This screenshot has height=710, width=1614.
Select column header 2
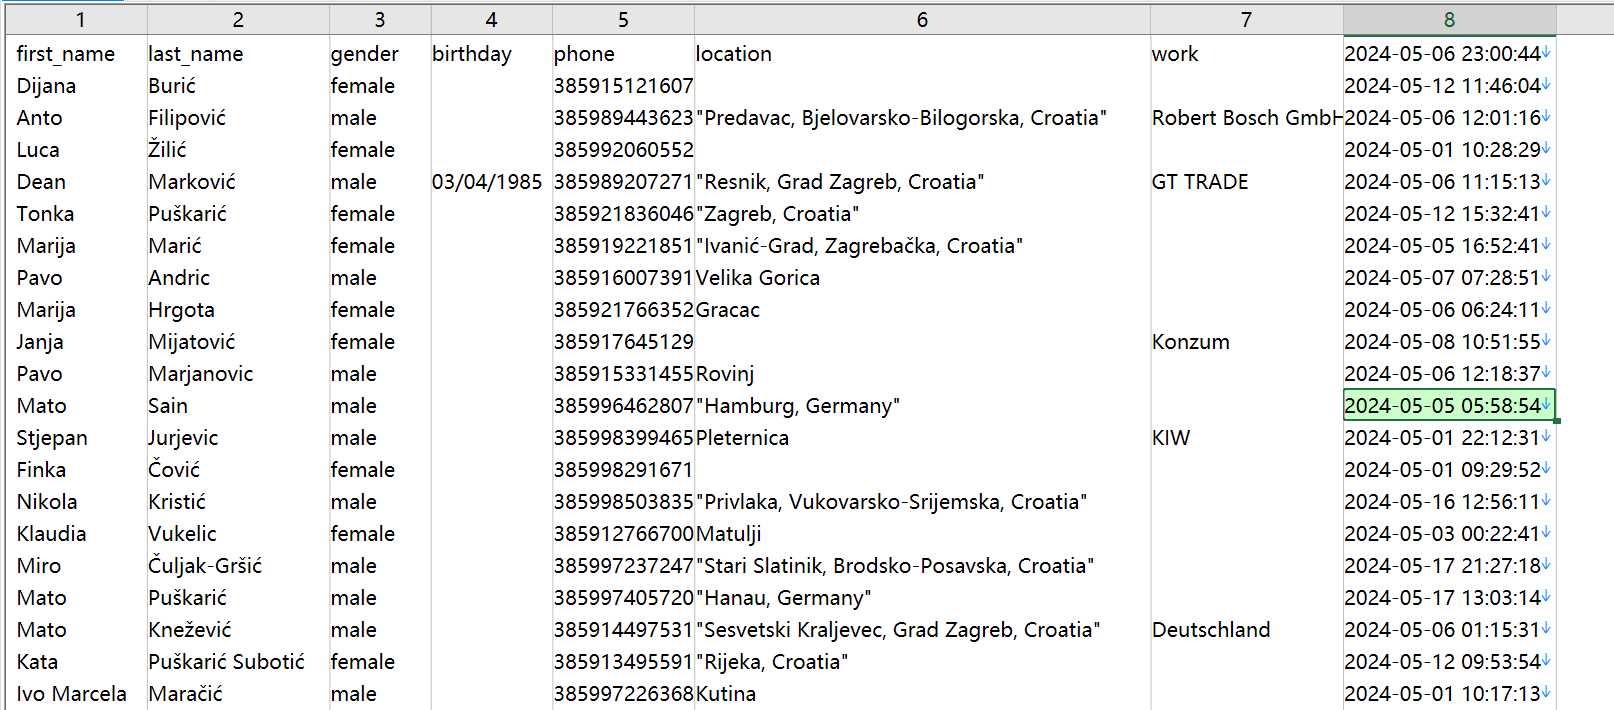tap(238, 19)
